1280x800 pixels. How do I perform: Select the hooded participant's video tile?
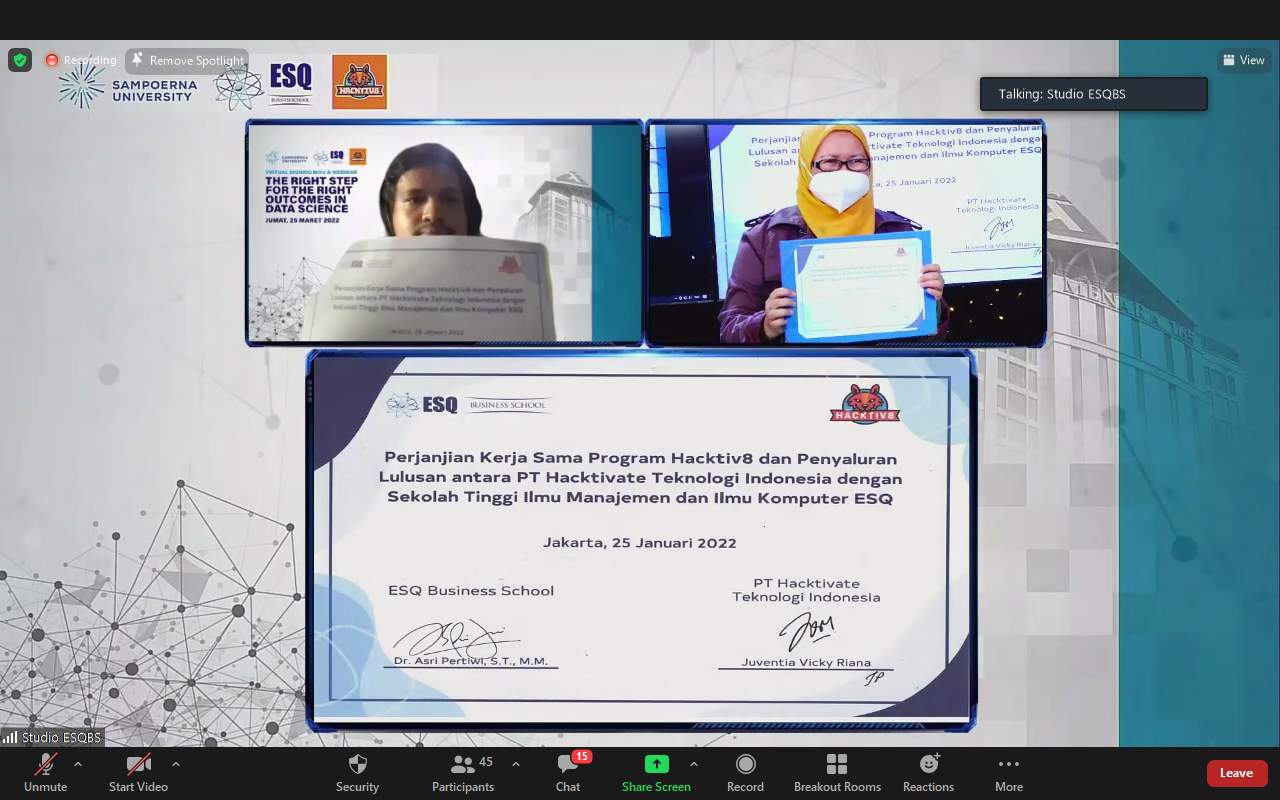[445, 233]
